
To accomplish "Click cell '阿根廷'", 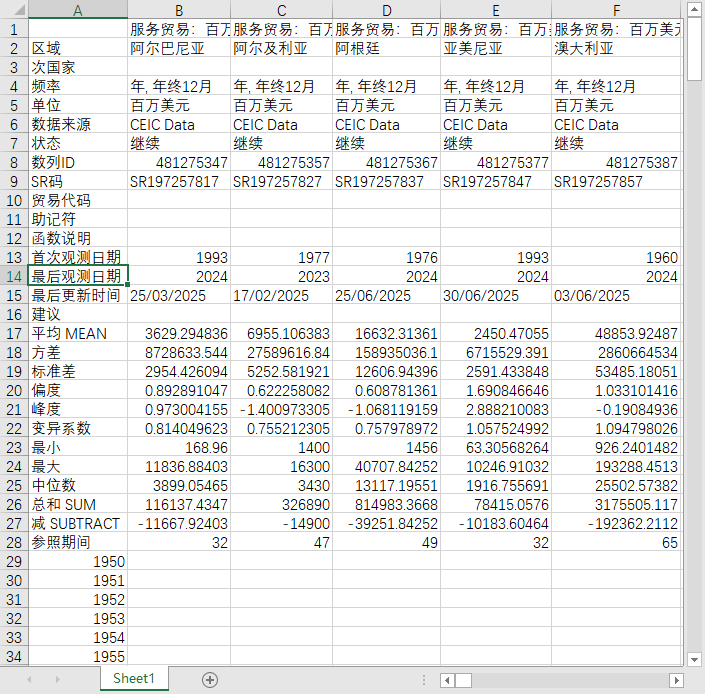I will 387,48.
